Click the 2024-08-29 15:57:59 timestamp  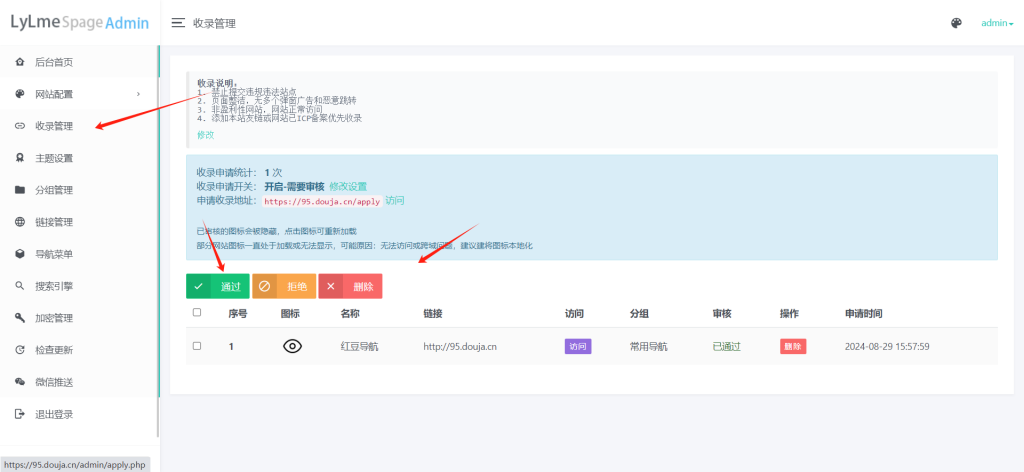pyautogui.click(x=887, y=347)
